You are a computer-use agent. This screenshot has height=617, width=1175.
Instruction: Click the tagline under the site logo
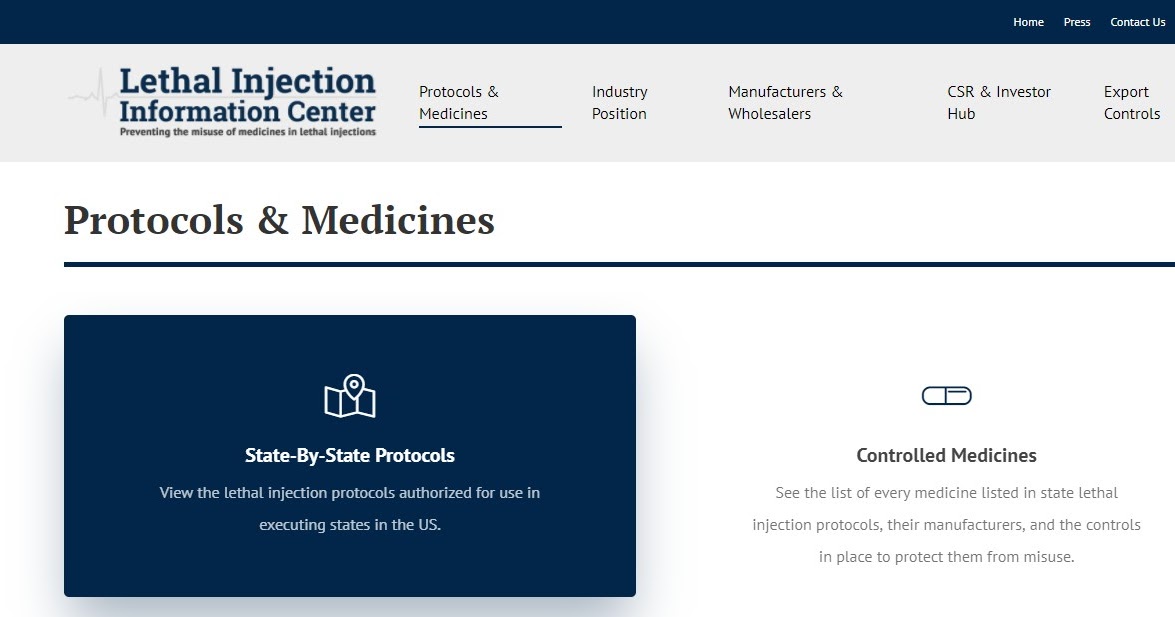click(x=246, y=131)
